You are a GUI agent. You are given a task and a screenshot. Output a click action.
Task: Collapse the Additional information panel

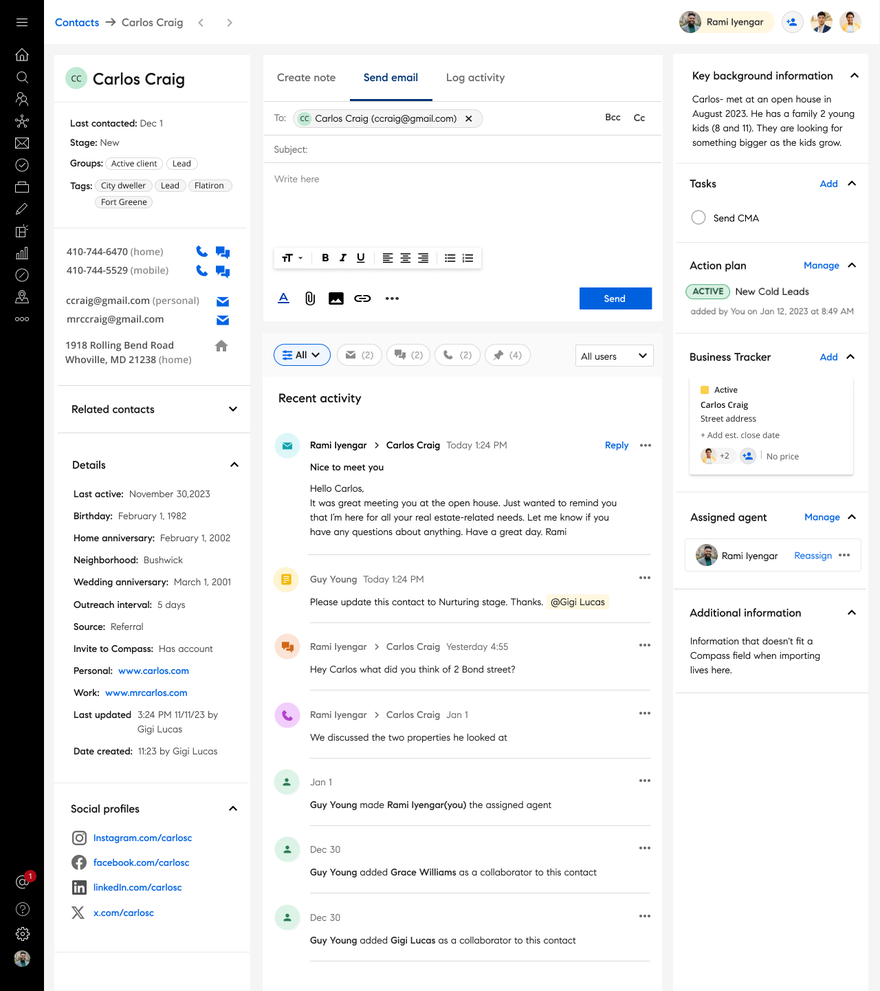pos(852,612)
